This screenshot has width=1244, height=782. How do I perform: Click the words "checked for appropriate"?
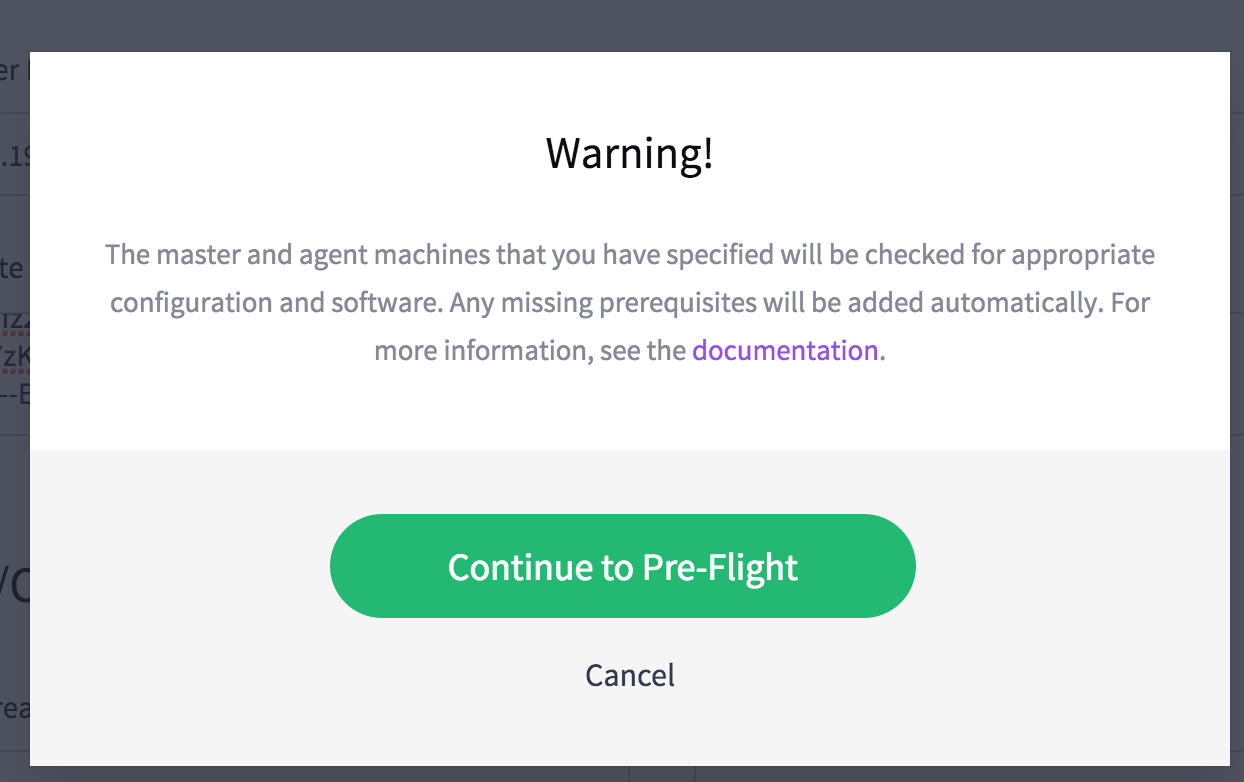tap(1010, 254)
